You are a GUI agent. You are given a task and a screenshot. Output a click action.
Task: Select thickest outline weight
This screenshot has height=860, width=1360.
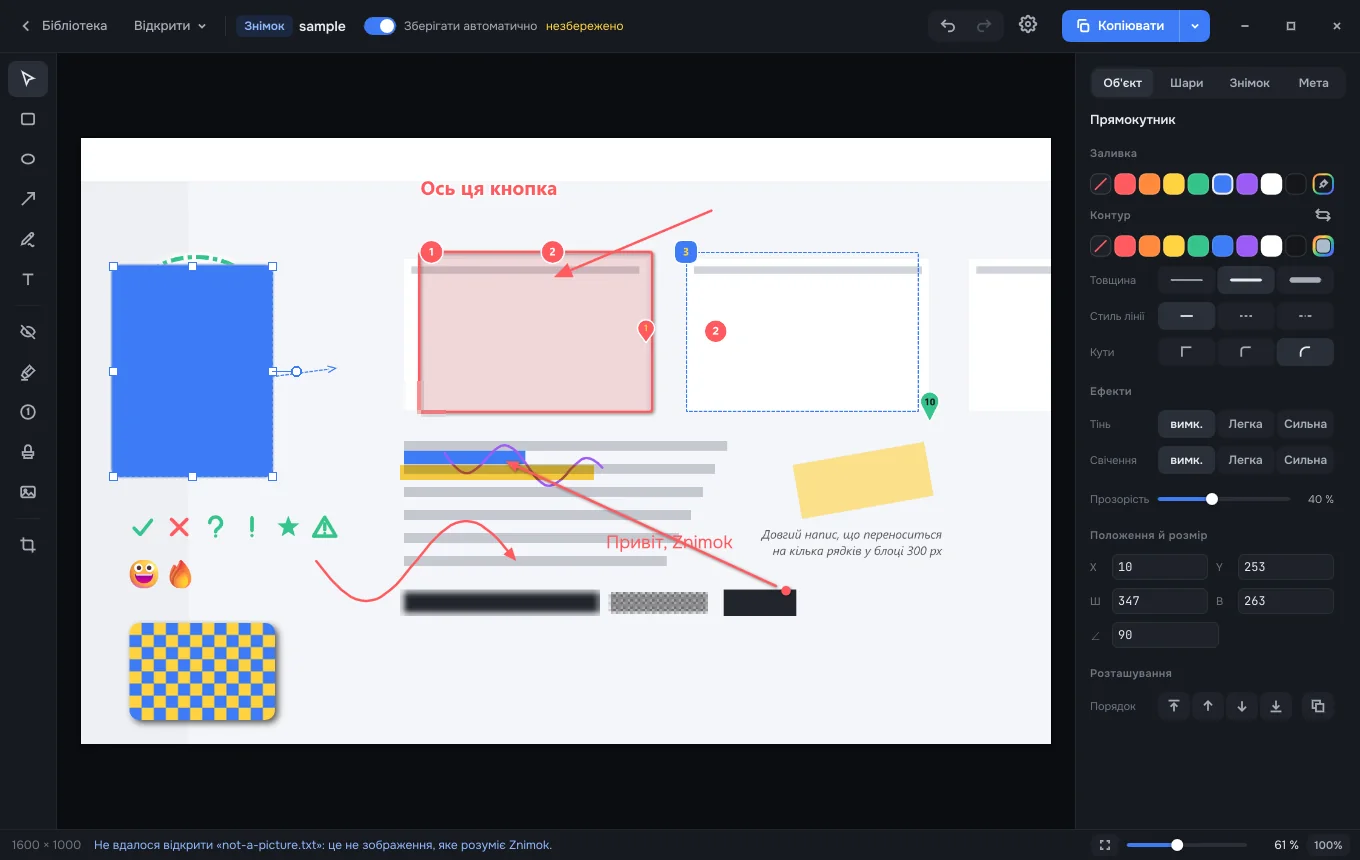click(1305, 280)
